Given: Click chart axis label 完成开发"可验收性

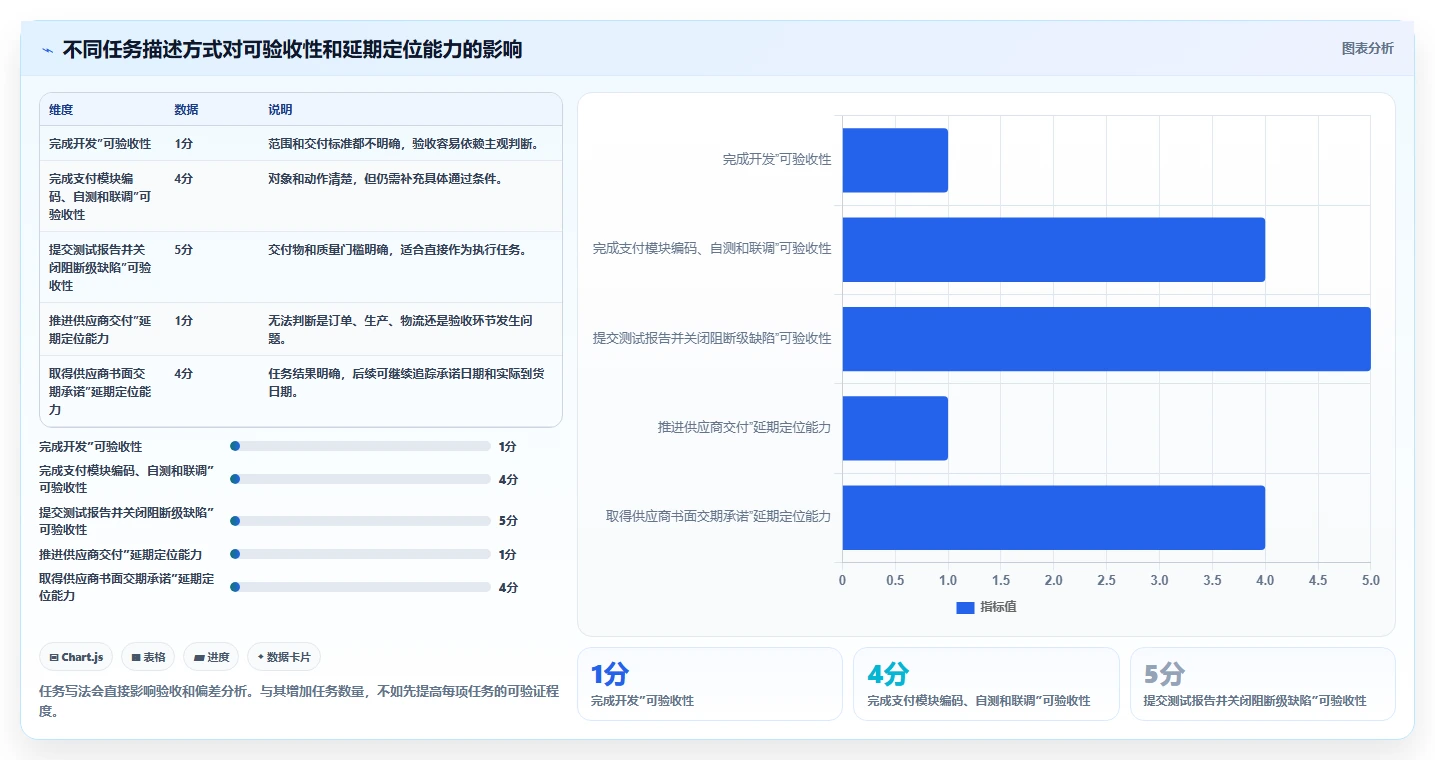Looking at the screenshot, I should [777, 159].
